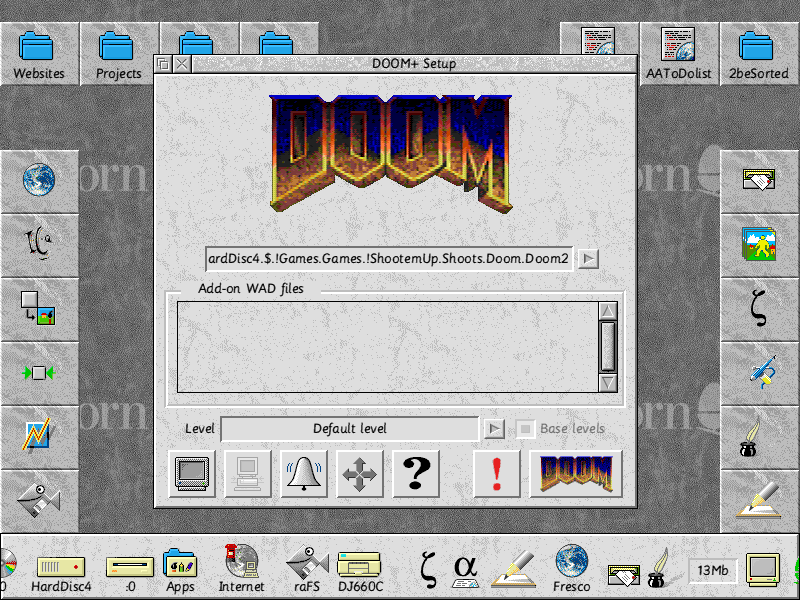Click inkwell quill icon on icon bar
The height and width of the screenshot is (600, 800).
click(x=657, y=569)
